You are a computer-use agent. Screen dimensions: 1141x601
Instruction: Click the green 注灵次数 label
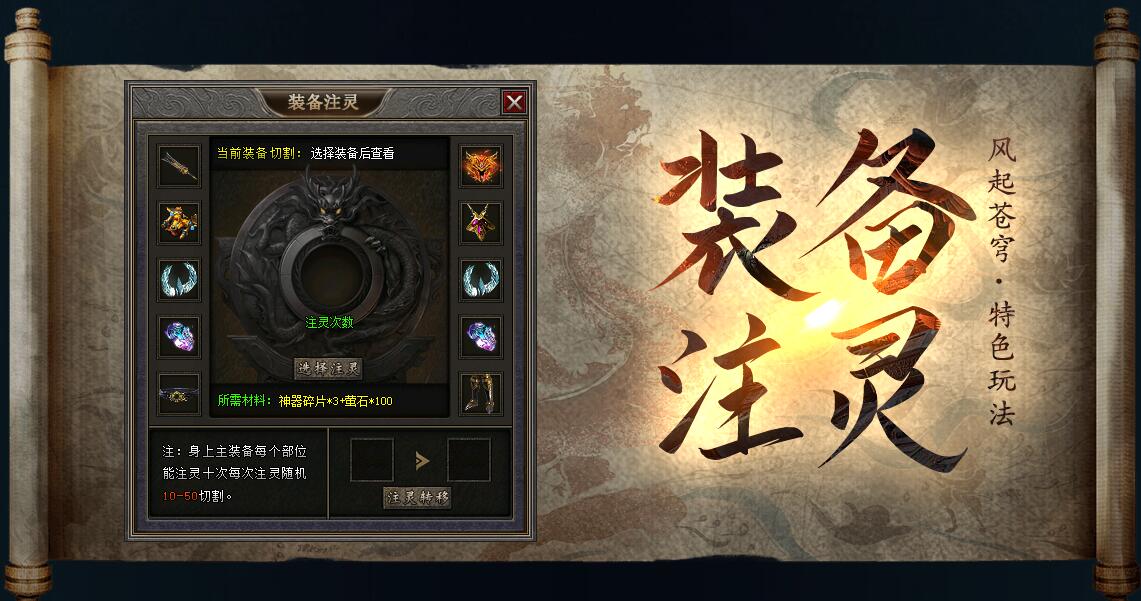pyautogui.click(x=330, y=322)
